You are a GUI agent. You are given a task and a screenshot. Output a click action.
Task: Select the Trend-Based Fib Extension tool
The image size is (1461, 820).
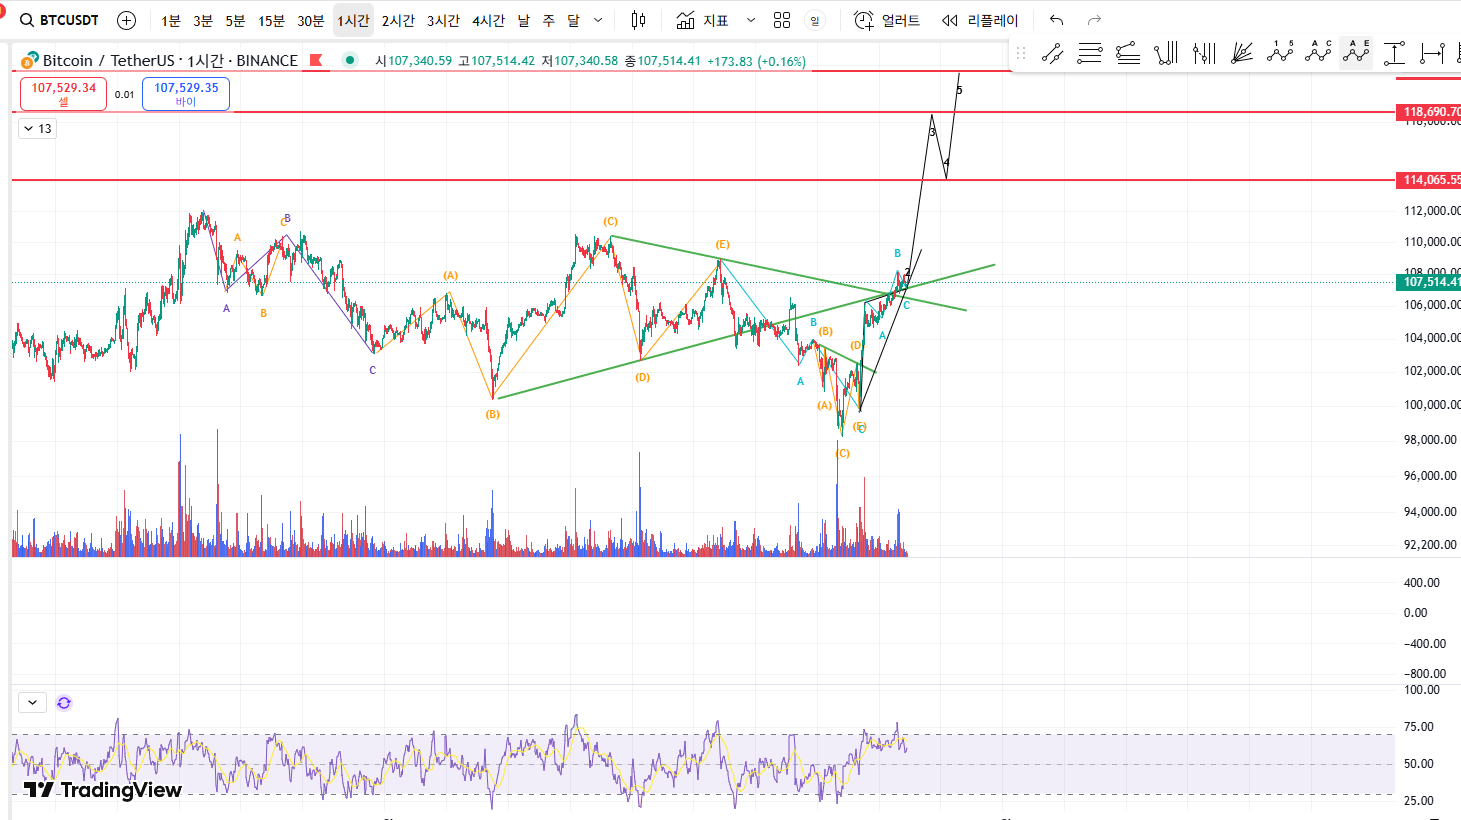pos(1128,53)
